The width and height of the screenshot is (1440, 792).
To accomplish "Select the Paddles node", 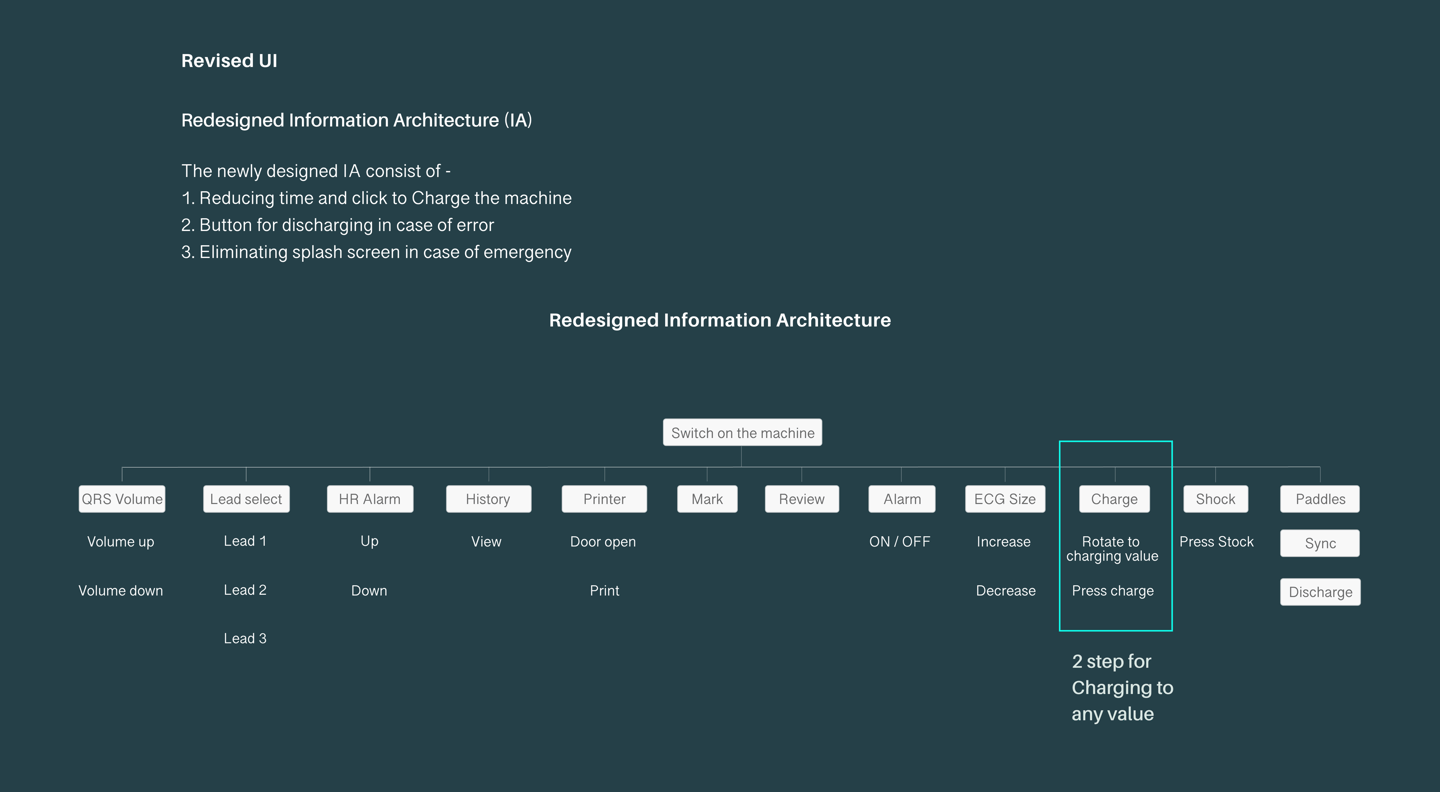I will click(1320, 499).
